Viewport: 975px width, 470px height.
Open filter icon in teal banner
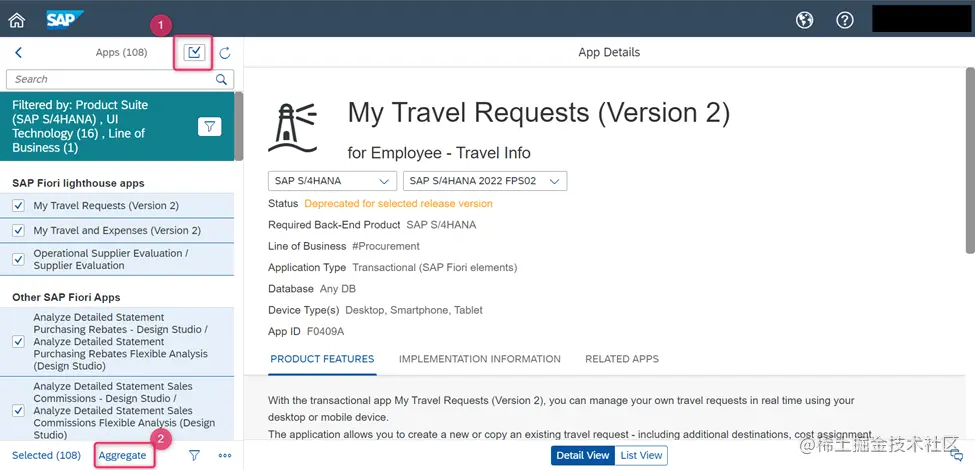click(x=210, y=126)
